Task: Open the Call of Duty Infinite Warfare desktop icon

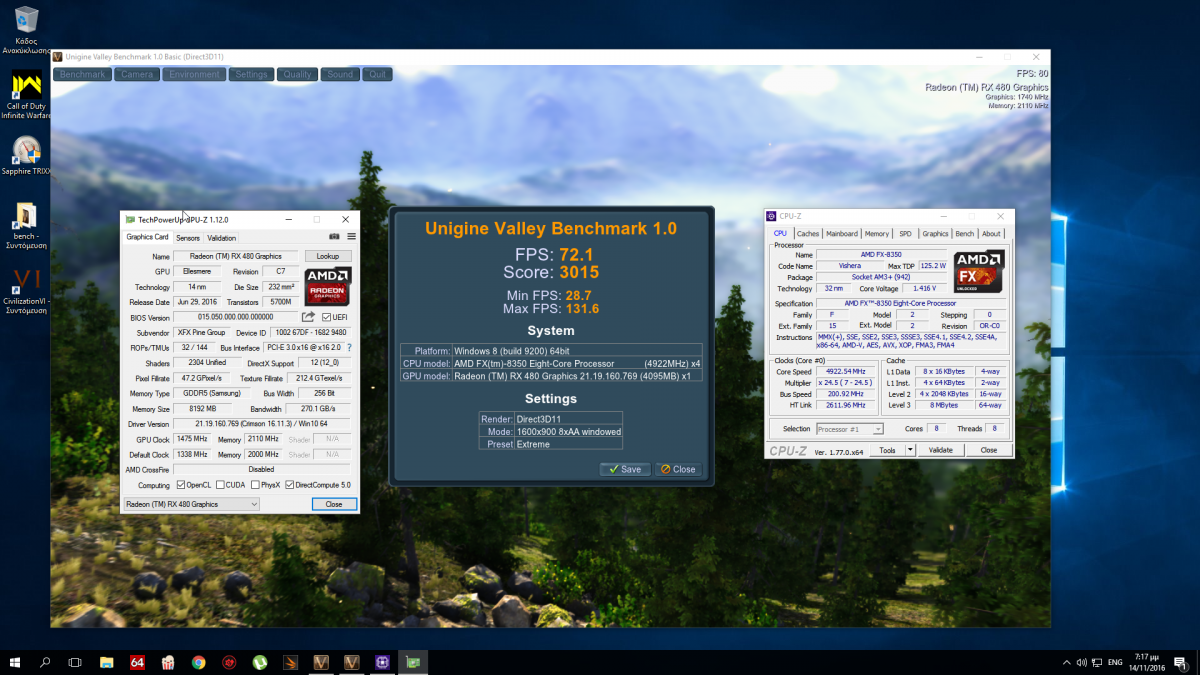Action: pos(26,95)
